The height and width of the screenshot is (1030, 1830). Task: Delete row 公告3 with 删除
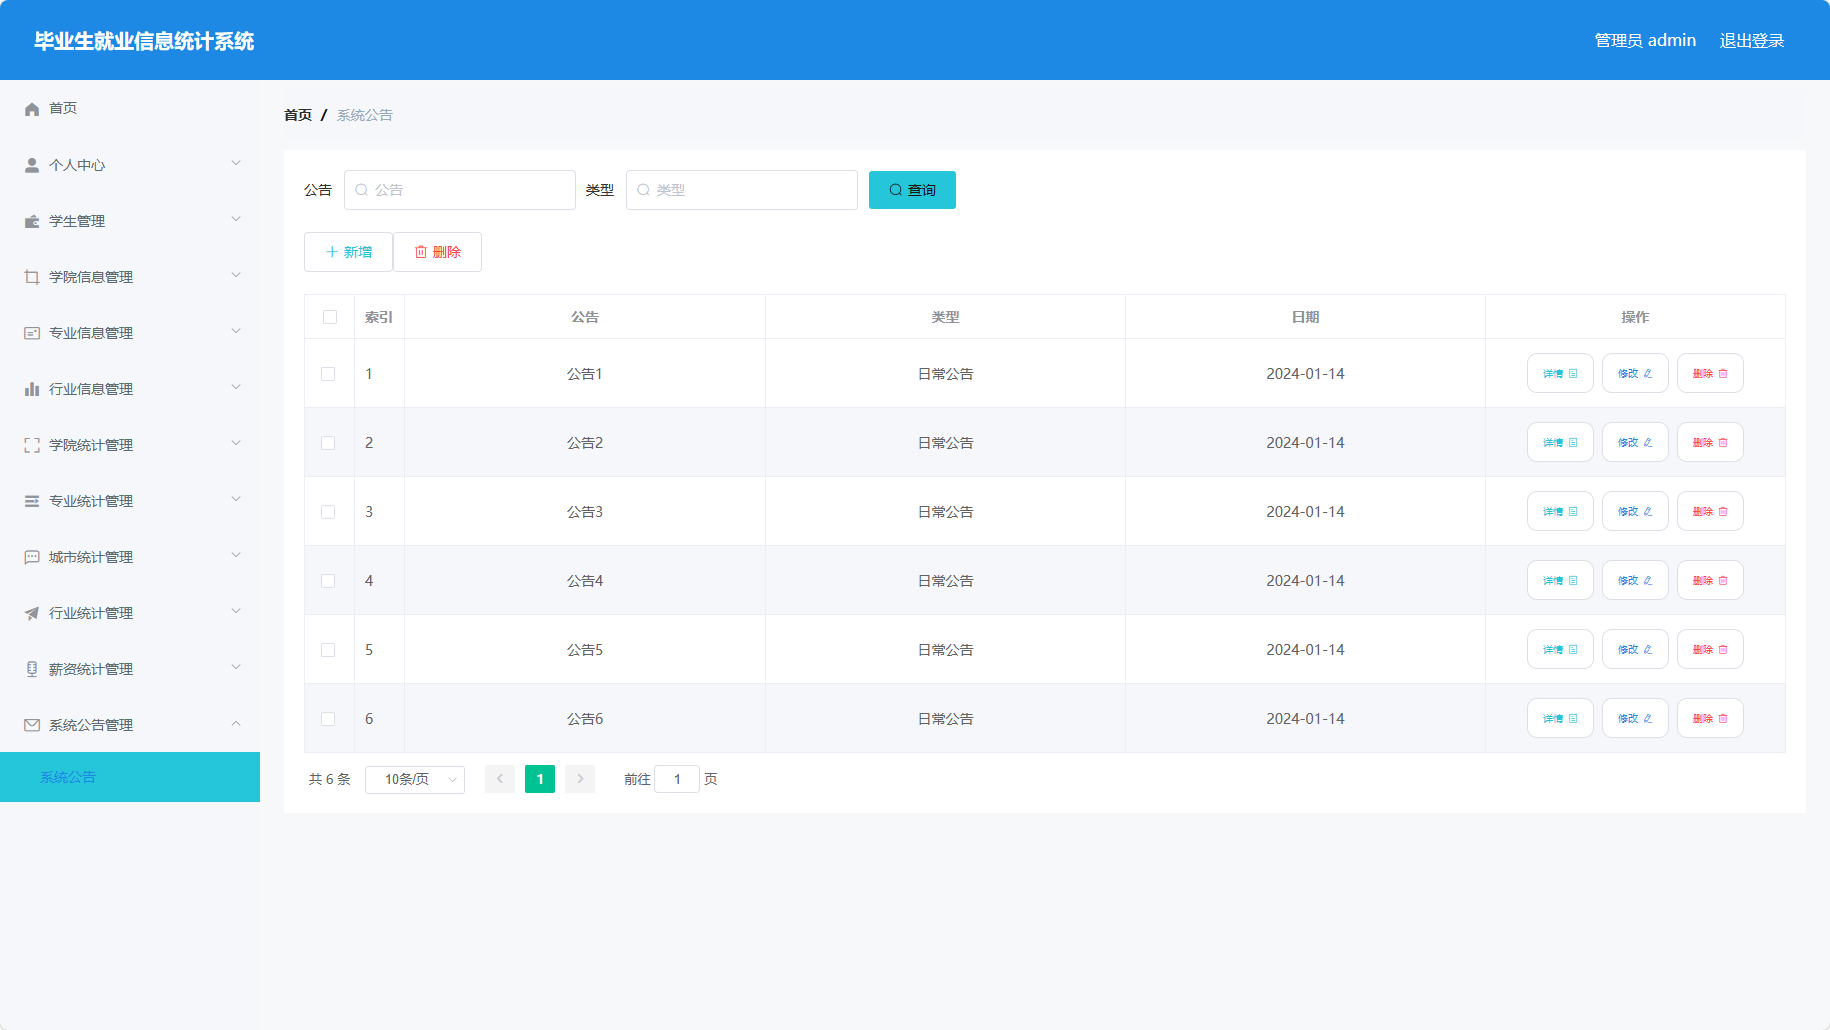(x=1710, y=511)
